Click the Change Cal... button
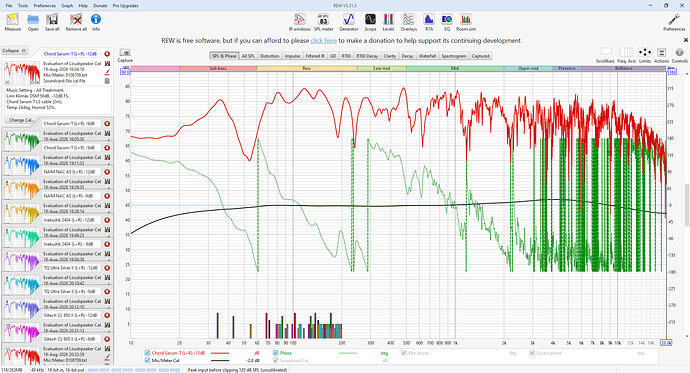Screen dimensions: 690x373 point(22,120)
